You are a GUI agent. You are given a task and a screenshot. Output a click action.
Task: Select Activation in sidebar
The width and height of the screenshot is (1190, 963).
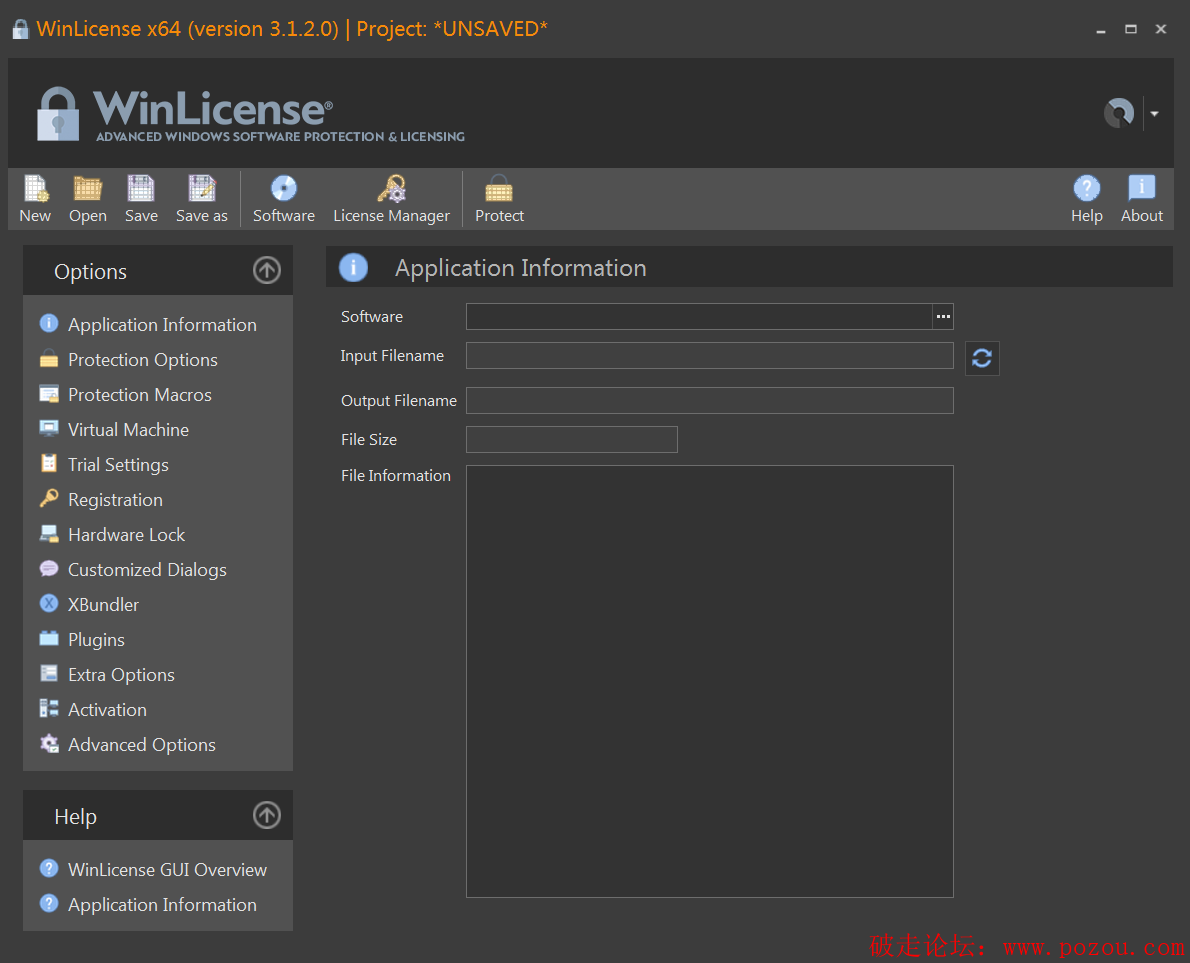point(107,710)
